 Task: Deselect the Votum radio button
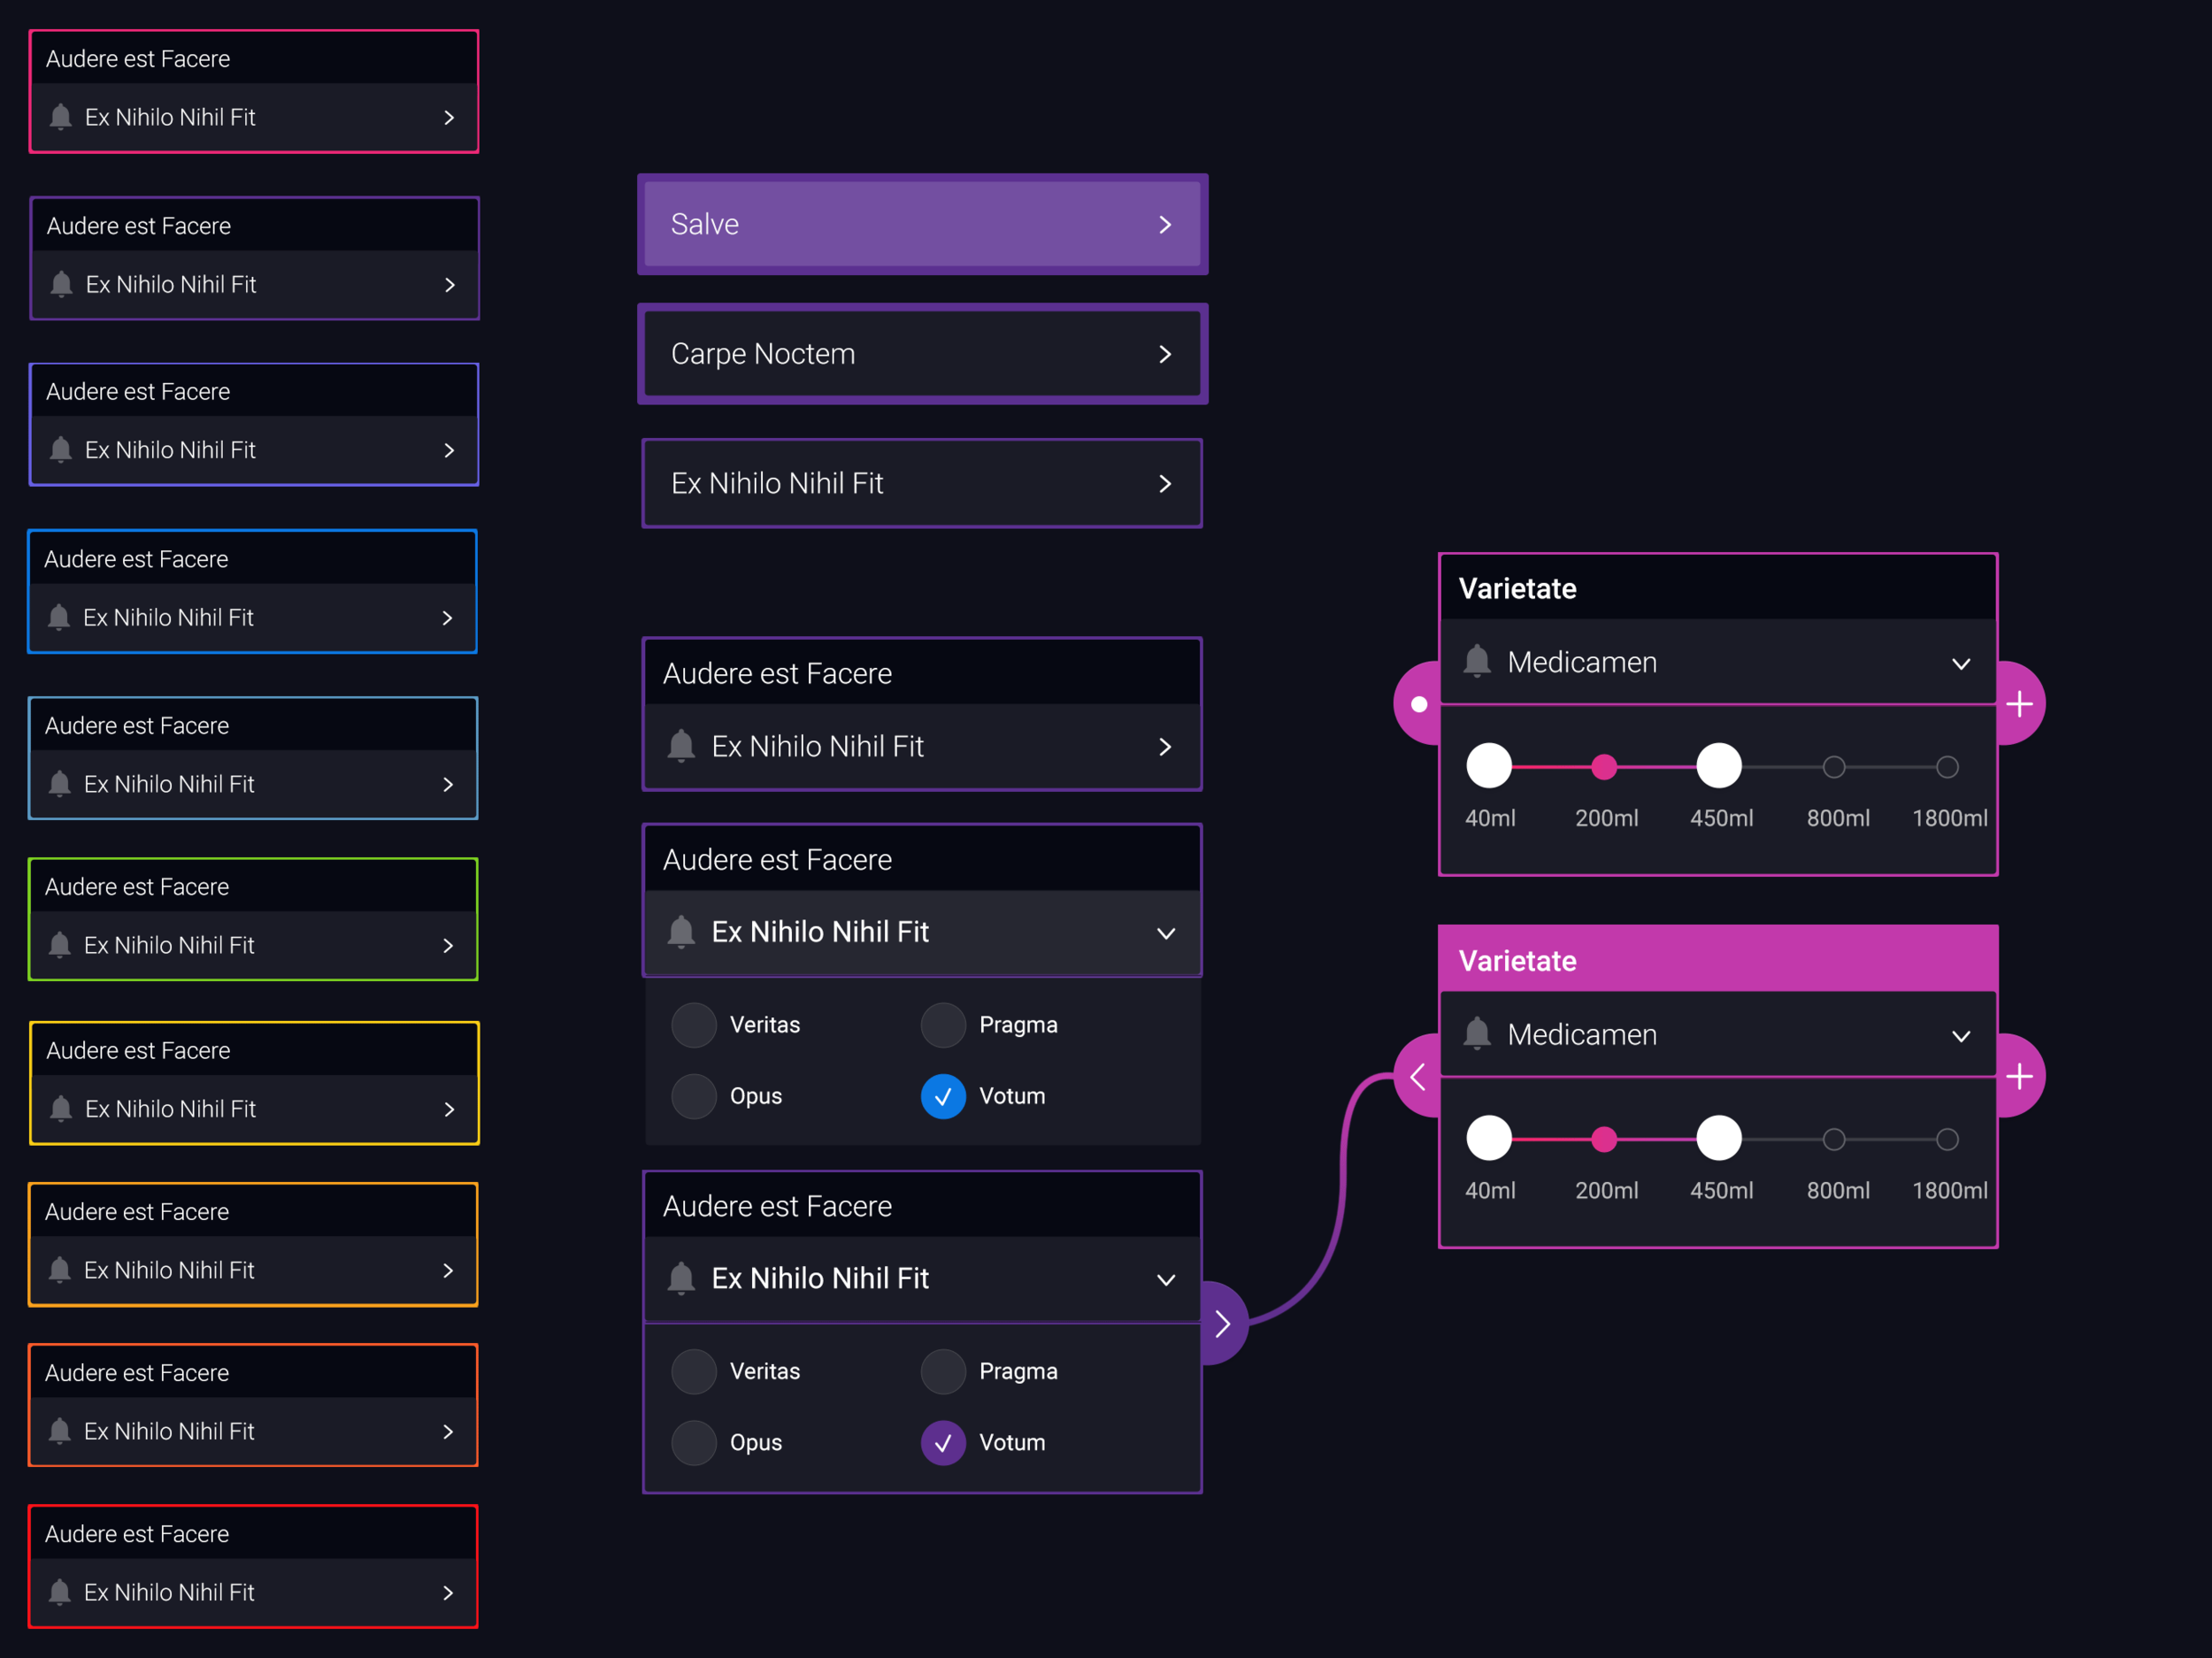click(942, 1095)
